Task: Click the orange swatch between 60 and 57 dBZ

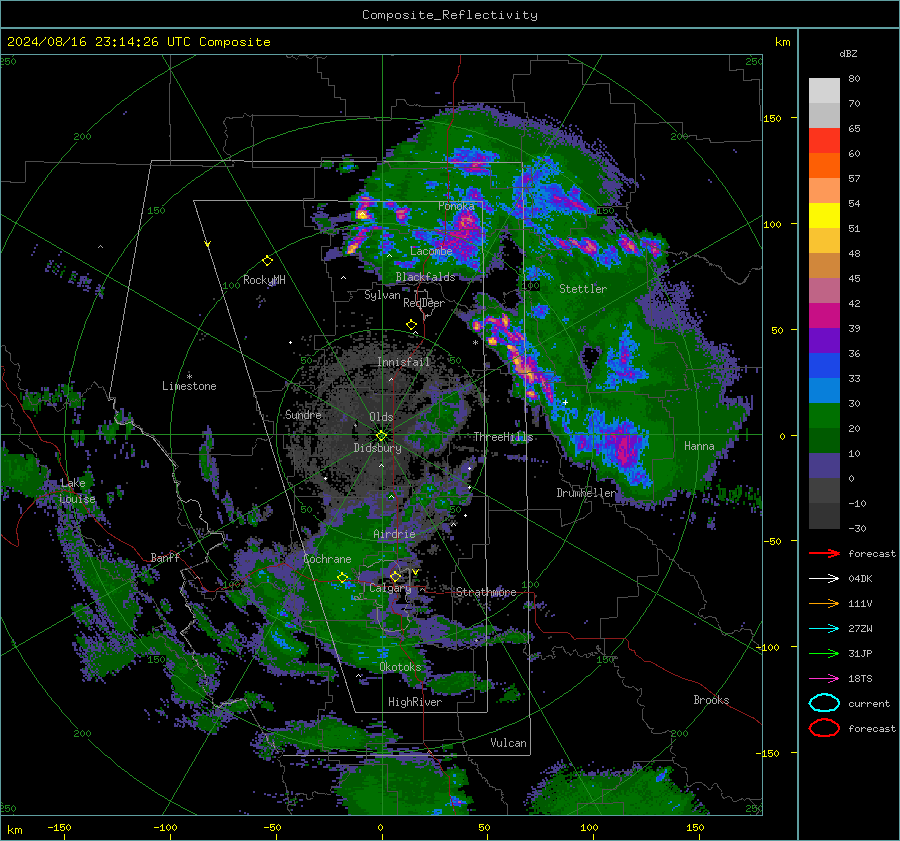Action: (x=824, y=166)
